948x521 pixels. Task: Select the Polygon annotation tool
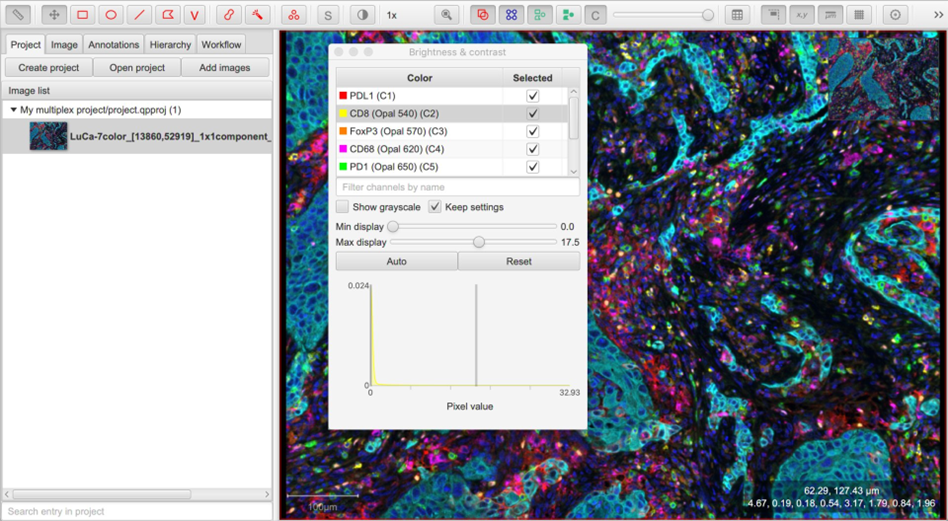click(167, 15)
